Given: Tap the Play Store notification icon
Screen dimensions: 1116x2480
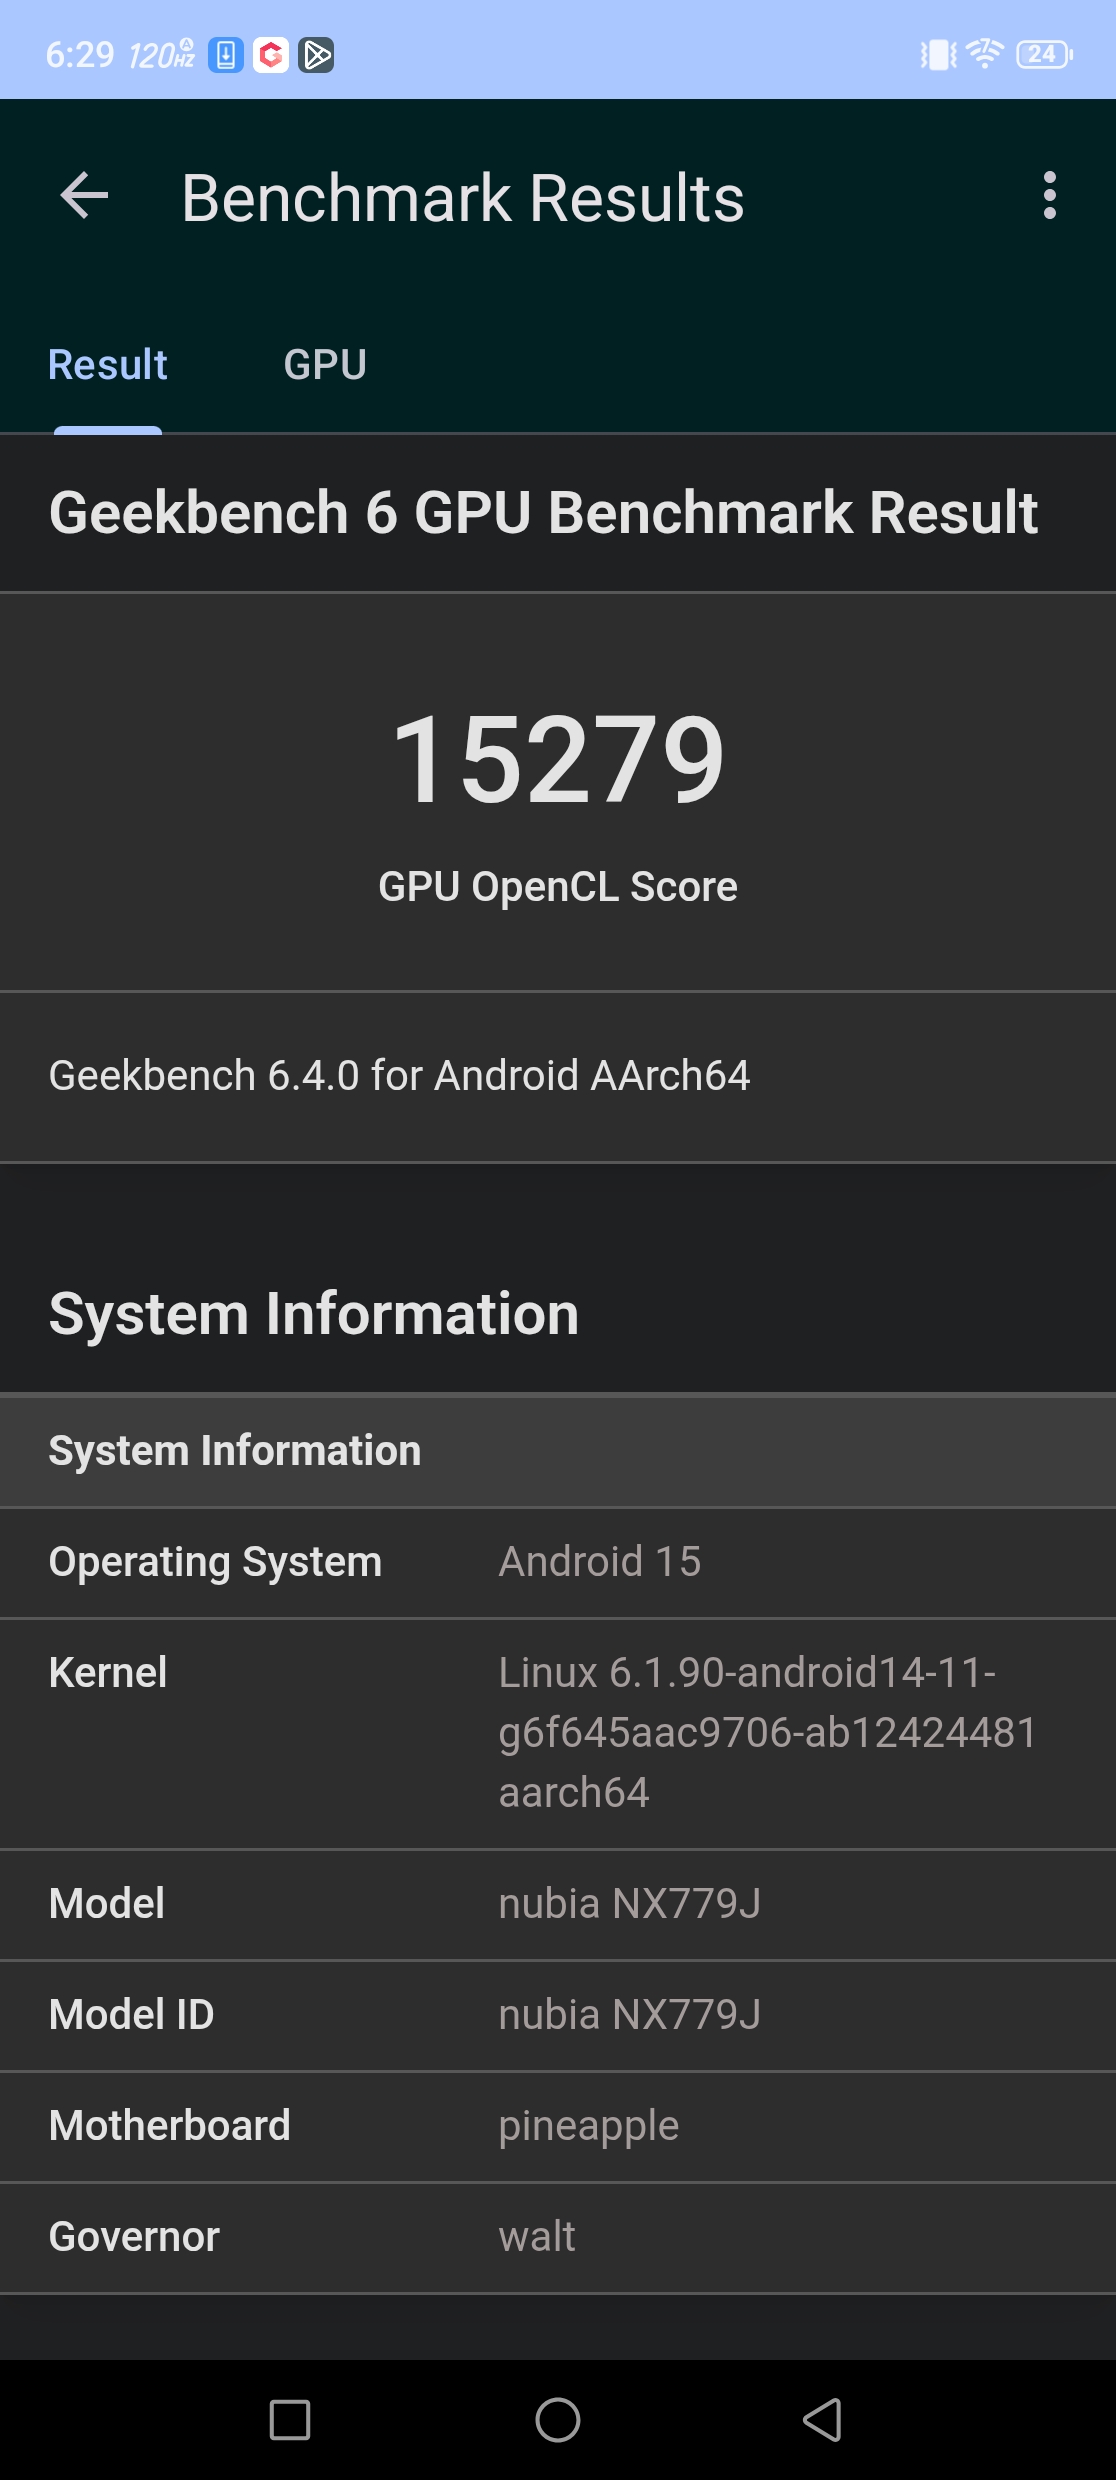Looking at the screenshot, I should [316, 55].
